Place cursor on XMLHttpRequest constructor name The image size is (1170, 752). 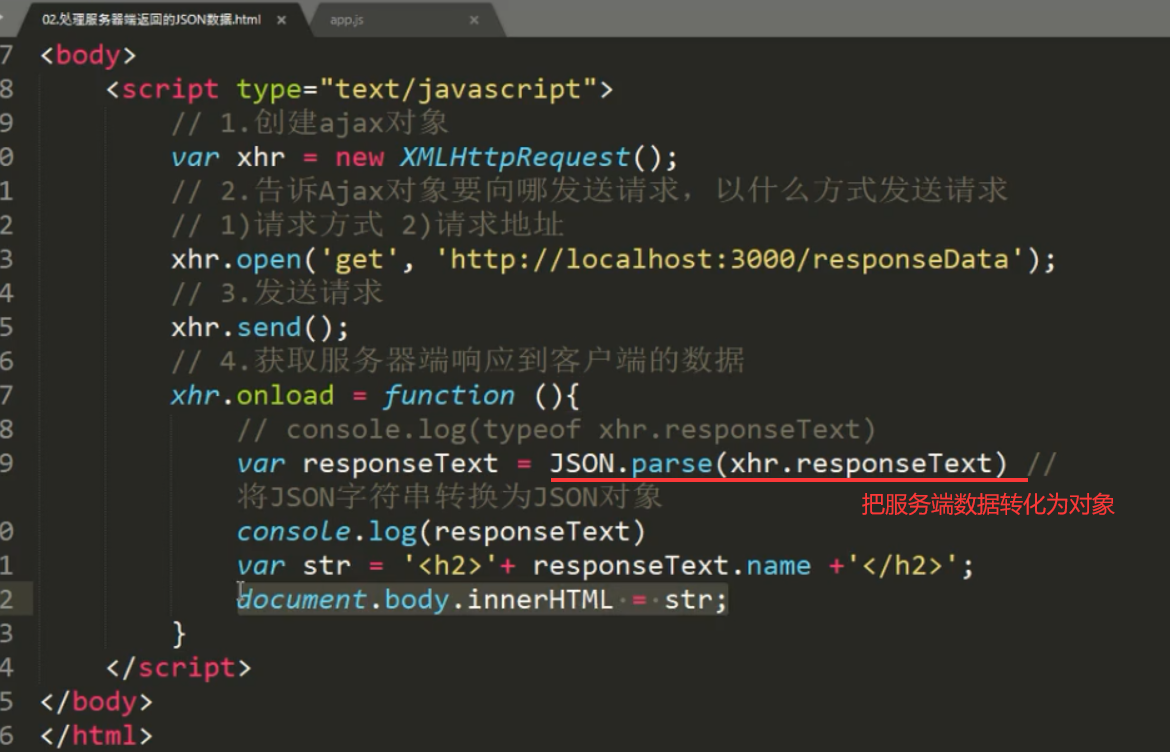click(515, 157)
